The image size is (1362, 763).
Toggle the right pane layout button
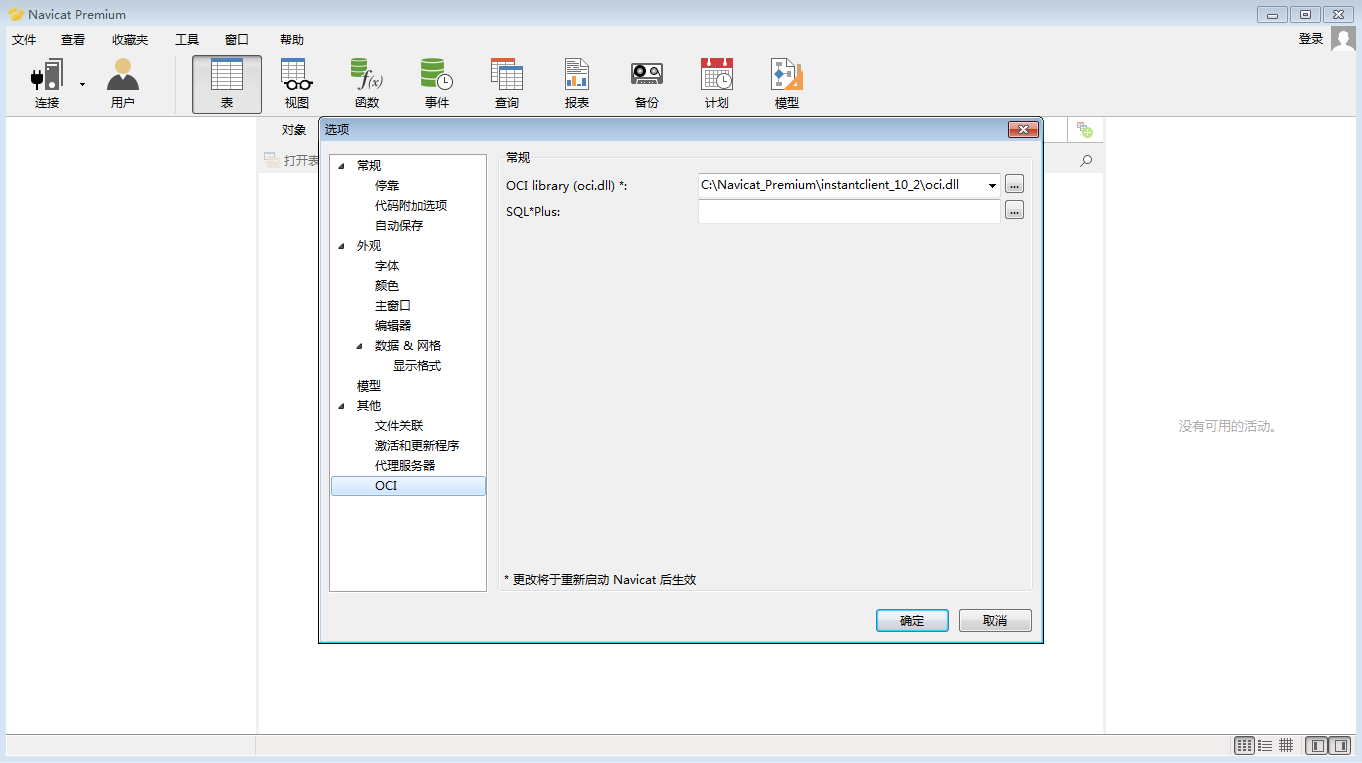coord(1340,745)
